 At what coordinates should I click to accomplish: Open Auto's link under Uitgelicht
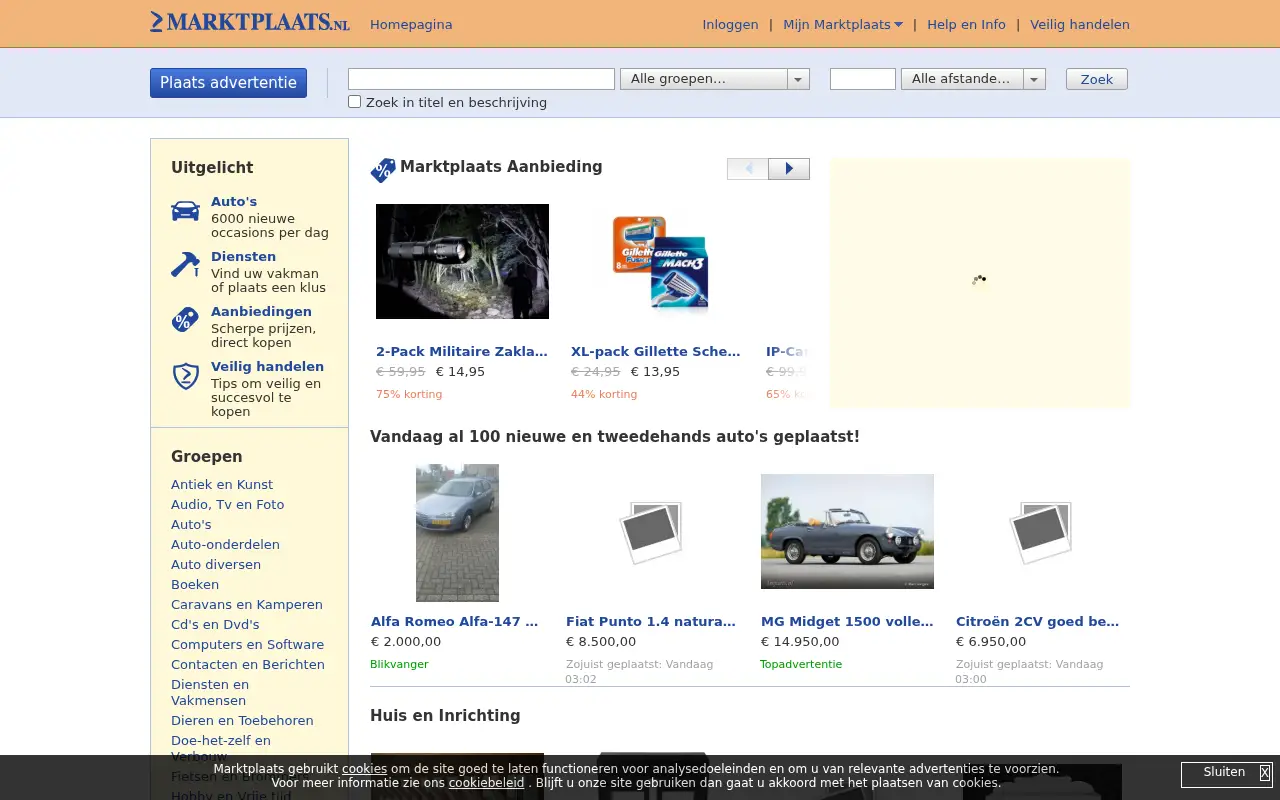[234, 202]
